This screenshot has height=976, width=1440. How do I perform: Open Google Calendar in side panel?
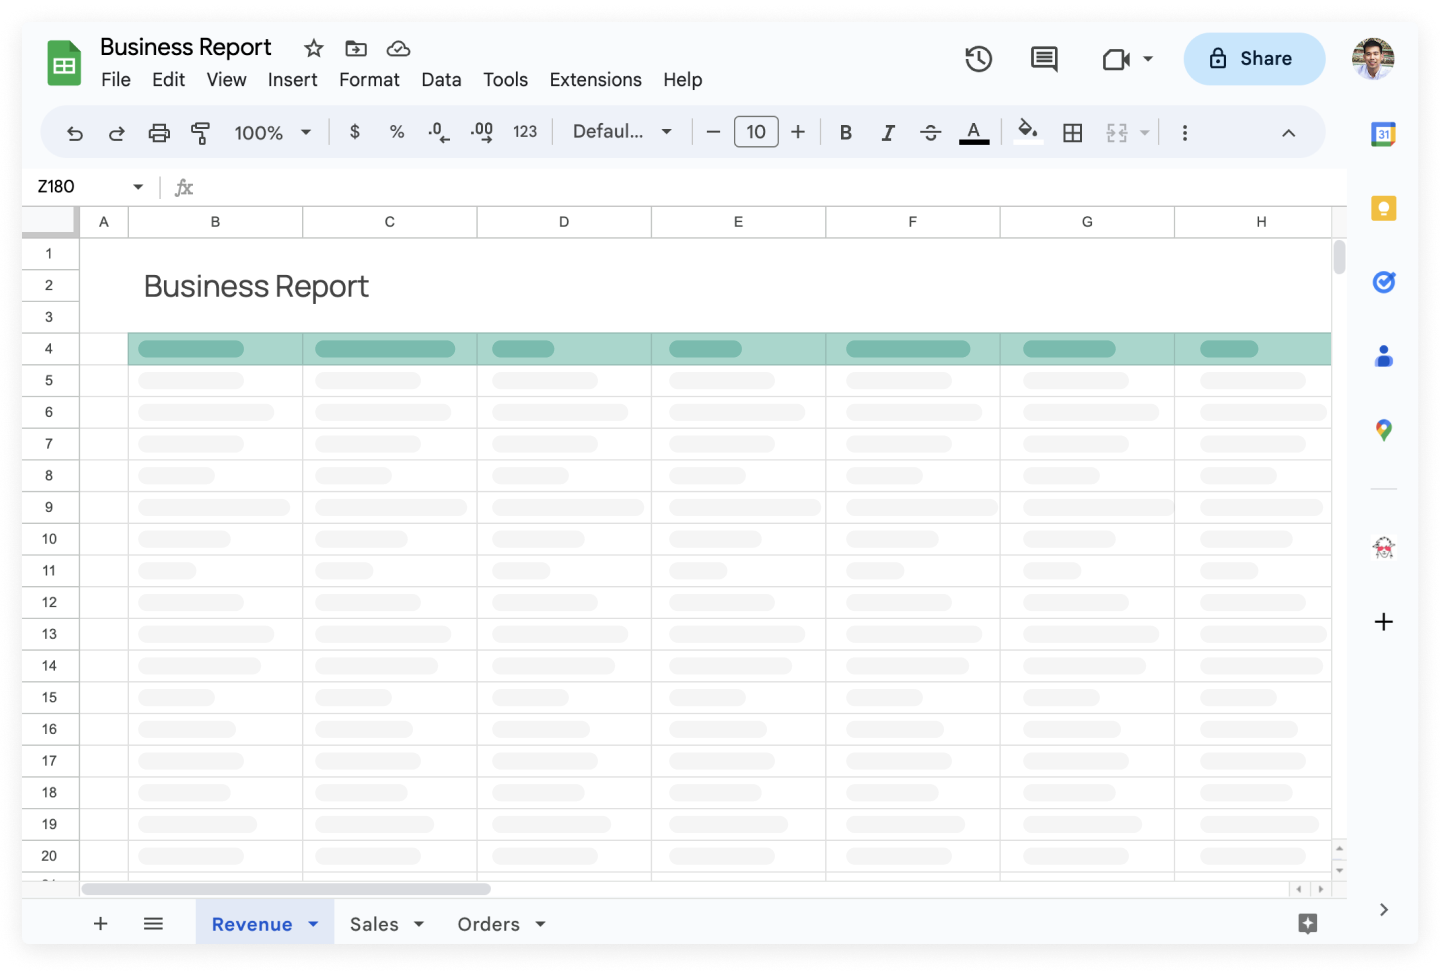1383,134
